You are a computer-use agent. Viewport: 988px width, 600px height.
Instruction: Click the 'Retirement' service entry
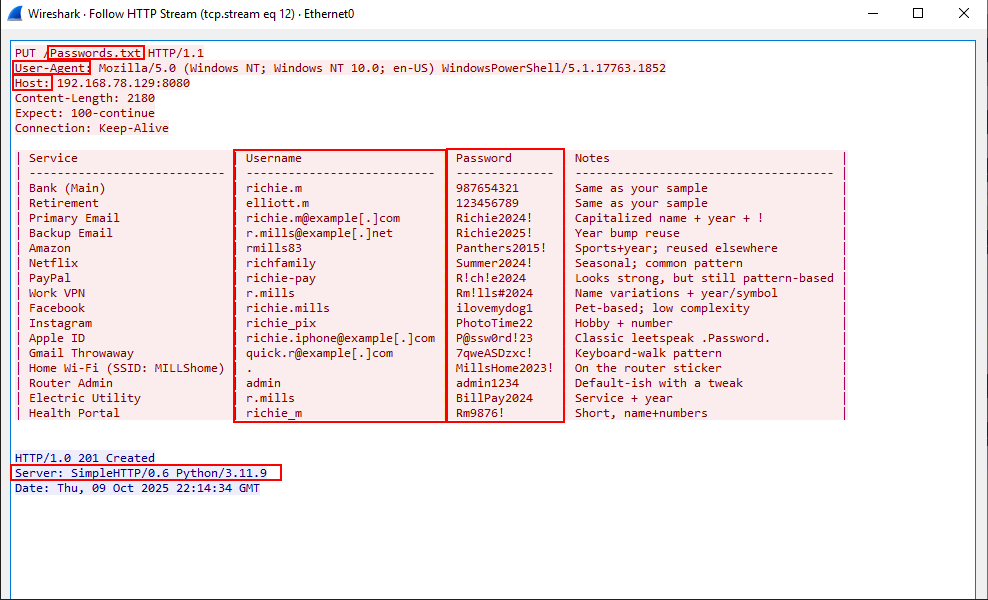[x=64, y=203]
